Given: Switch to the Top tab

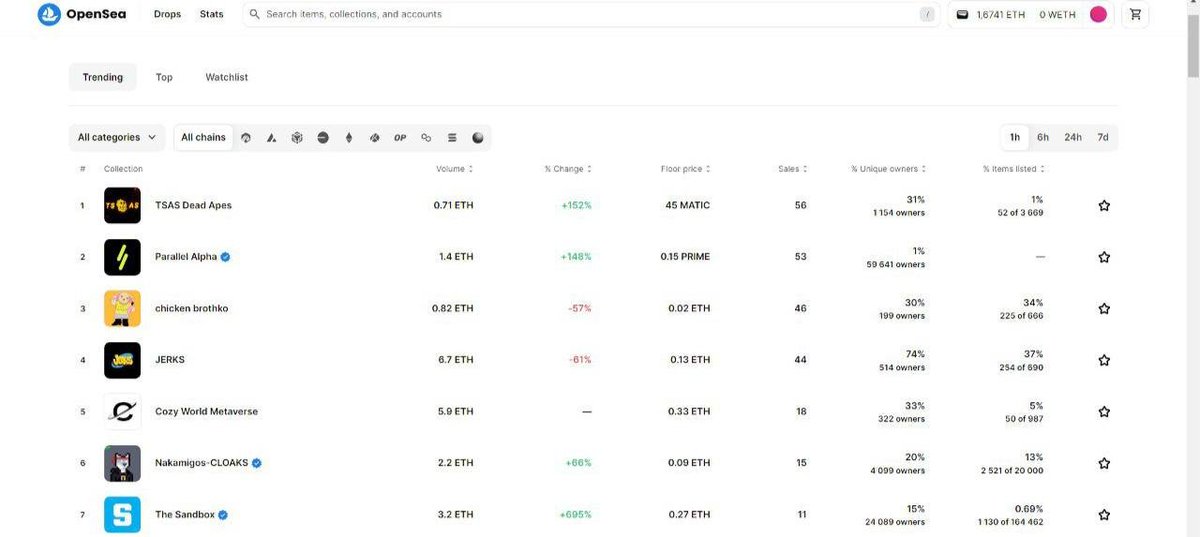Looking at the screenshot, I should [x=164, y=77].
